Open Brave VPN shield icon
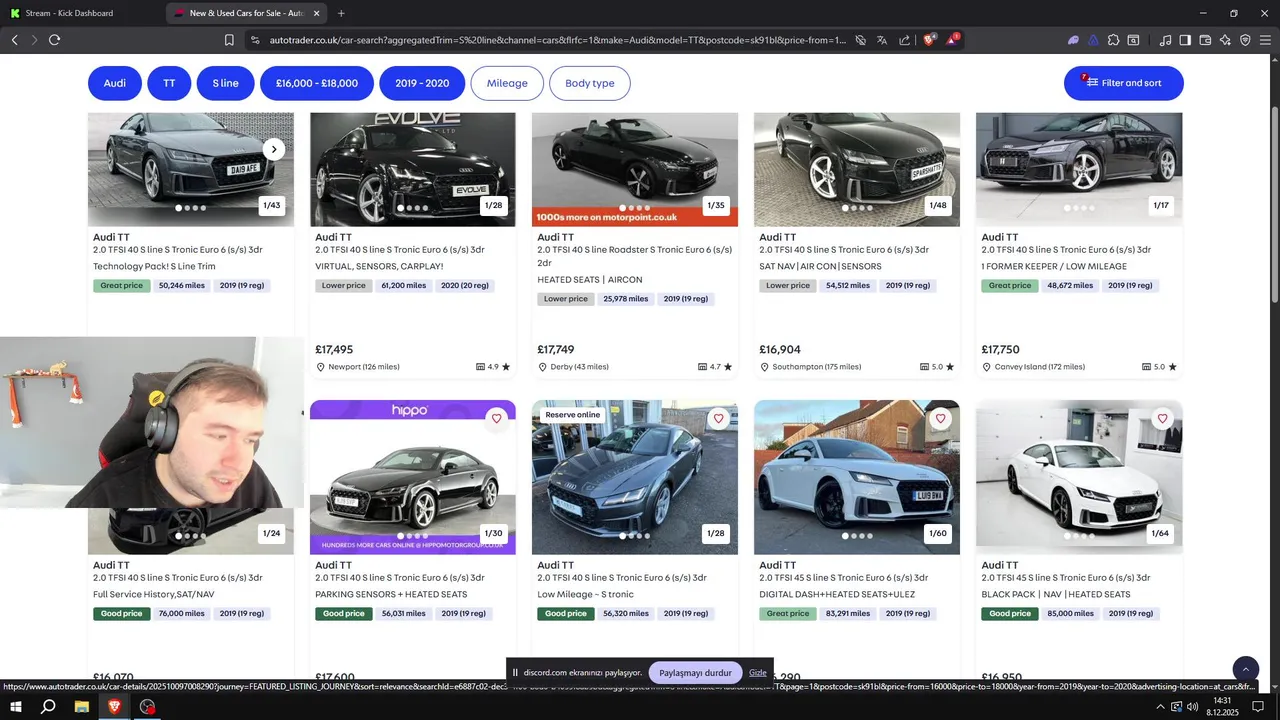This screenshot has height=720, width=1280. pos(1245,40)
